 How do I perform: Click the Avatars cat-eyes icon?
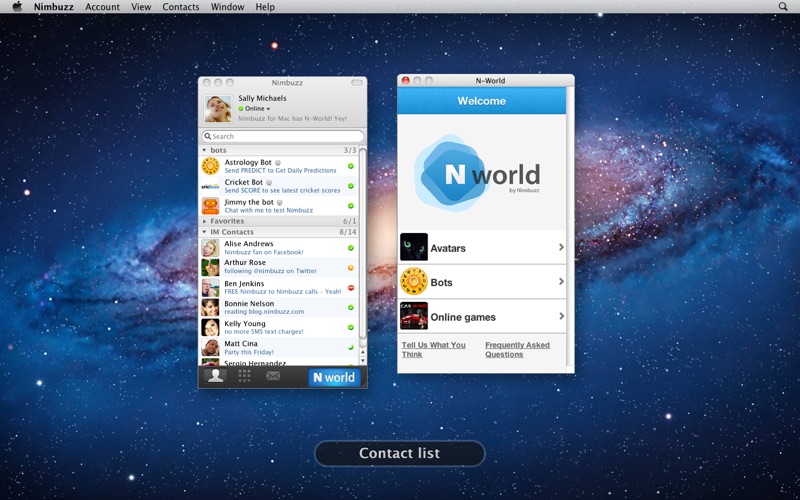pos(414,247)
